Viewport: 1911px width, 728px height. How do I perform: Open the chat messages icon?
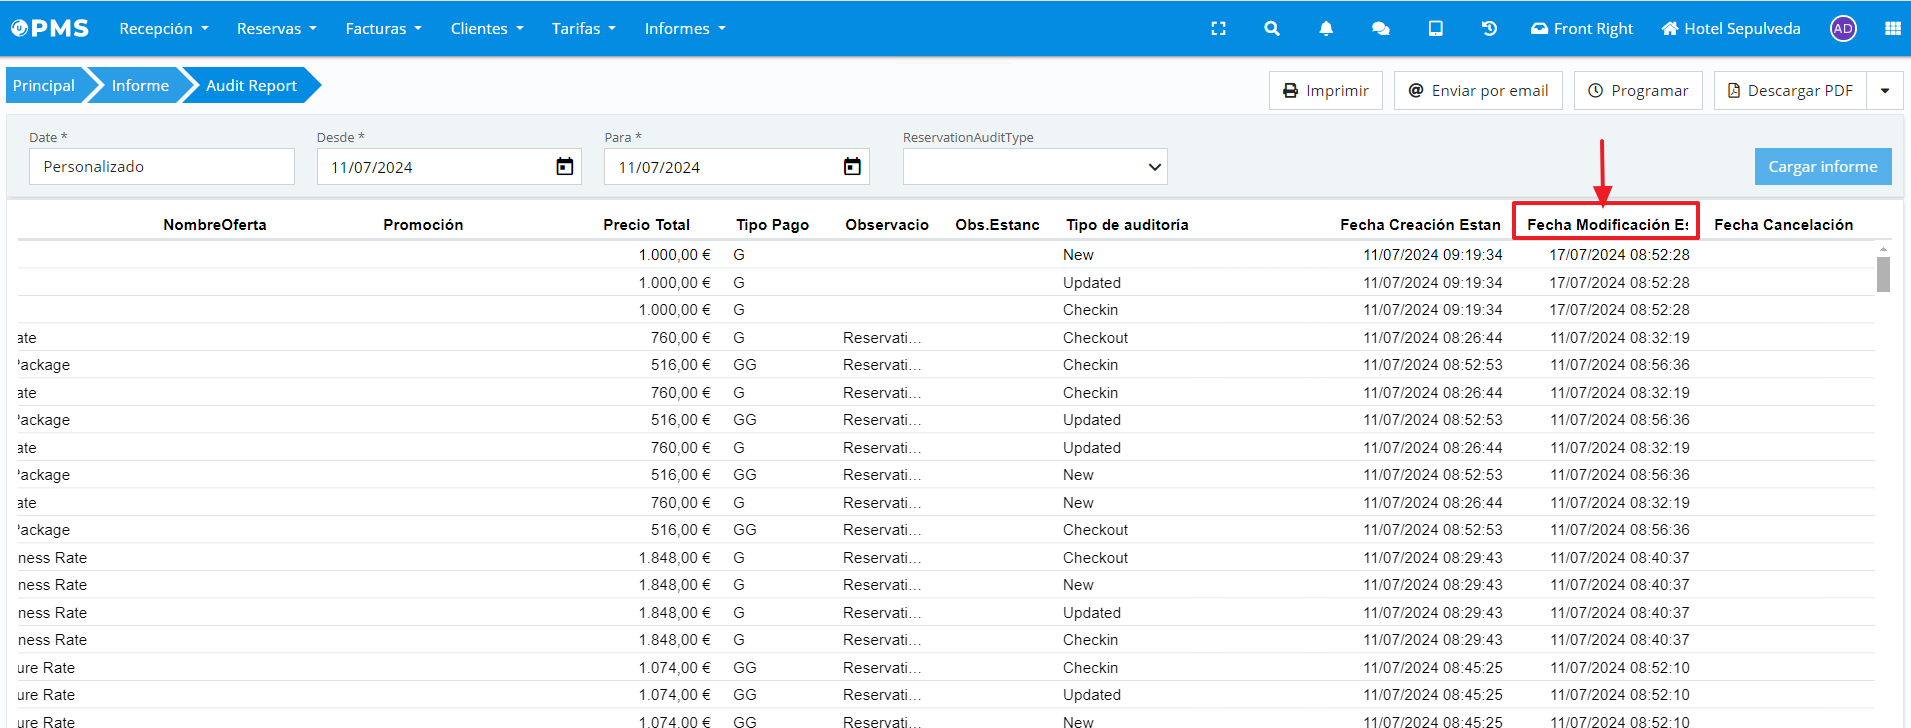point(1381,29)
